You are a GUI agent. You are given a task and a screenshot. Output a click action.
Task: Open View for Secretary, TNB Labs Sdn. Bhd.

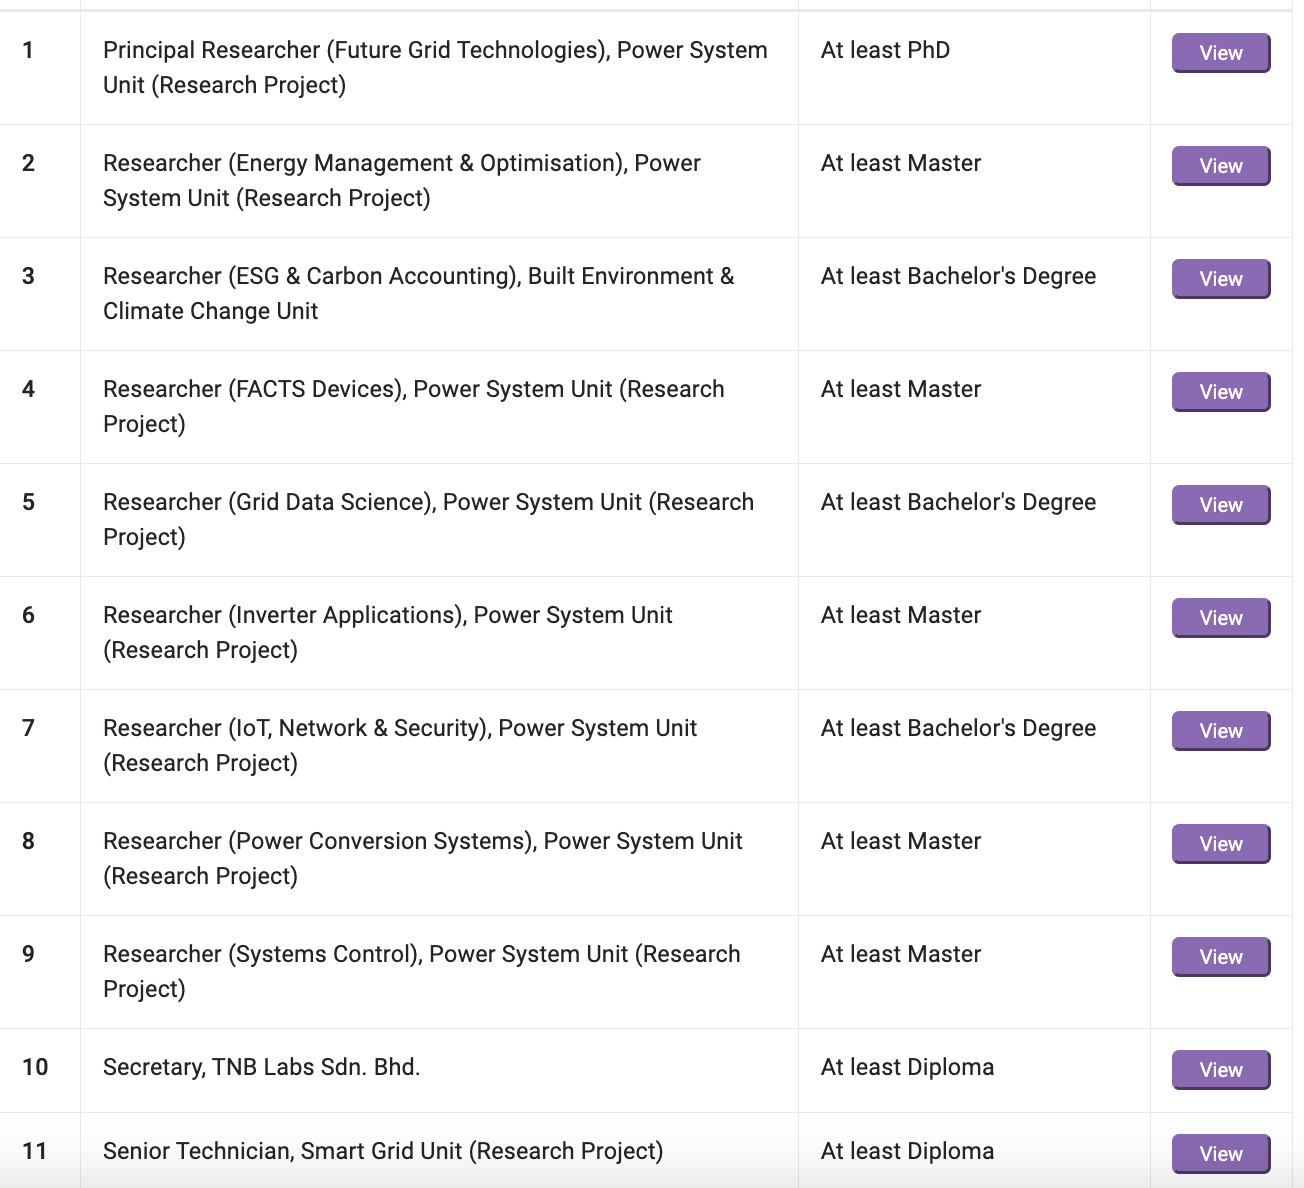tap(1220, 1070)
